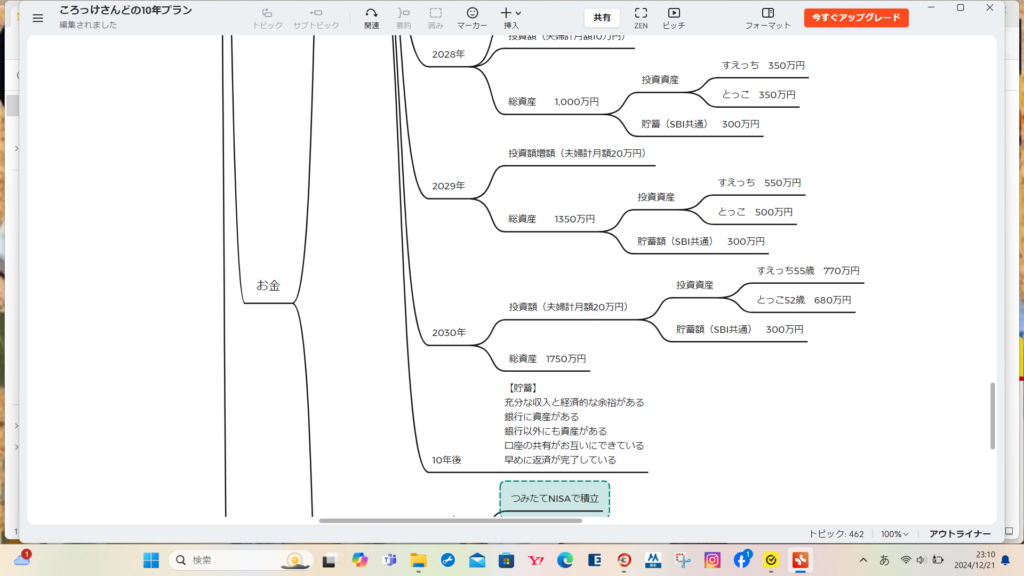Click the サブトピック (Subtopic) toolbar icon
This screenshot has width=1024, height=576.
[316, 18]
